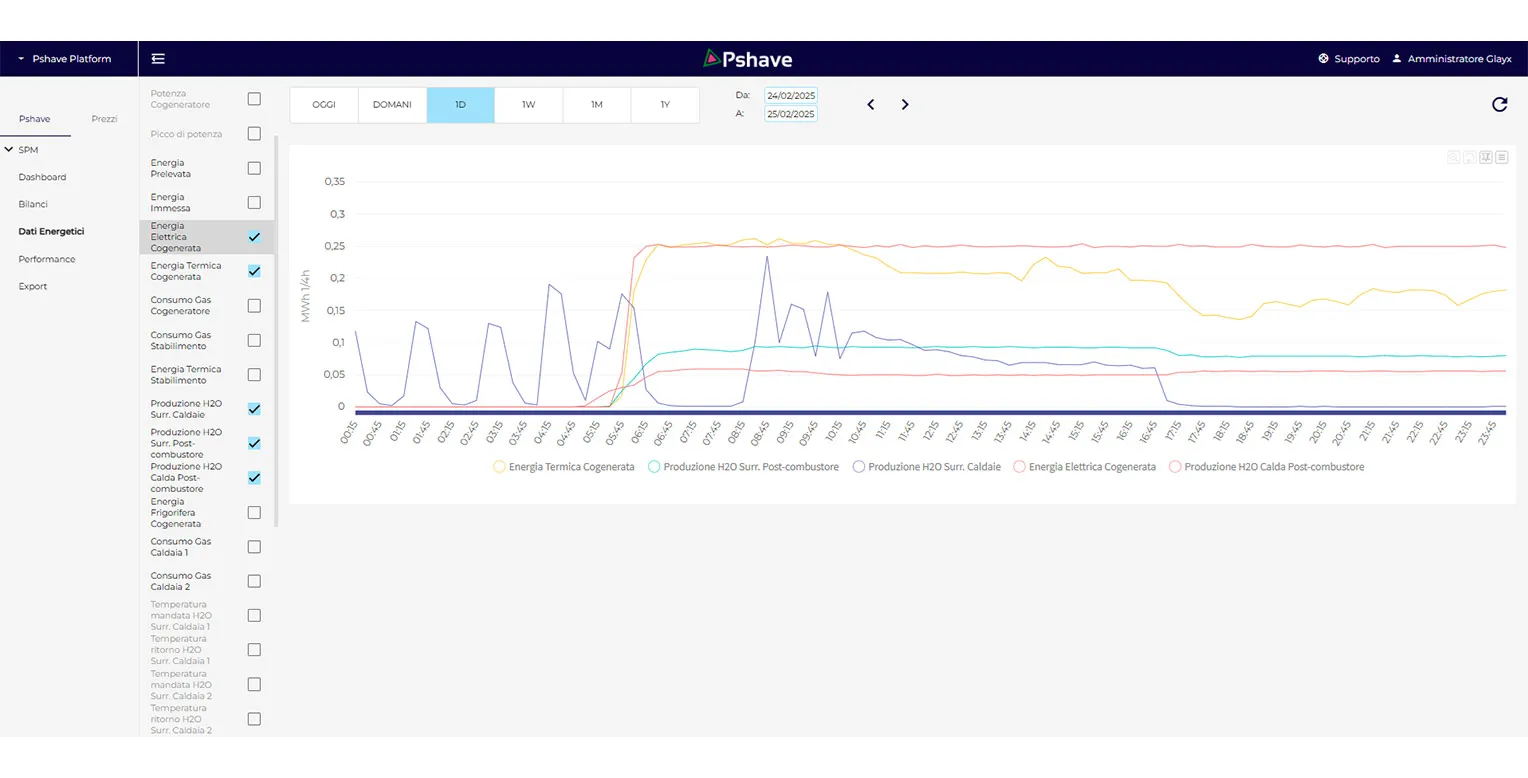Viewport: 1528px width, 778px height.
Task: Go to next day with right arrow
Action: coord(905,105)
